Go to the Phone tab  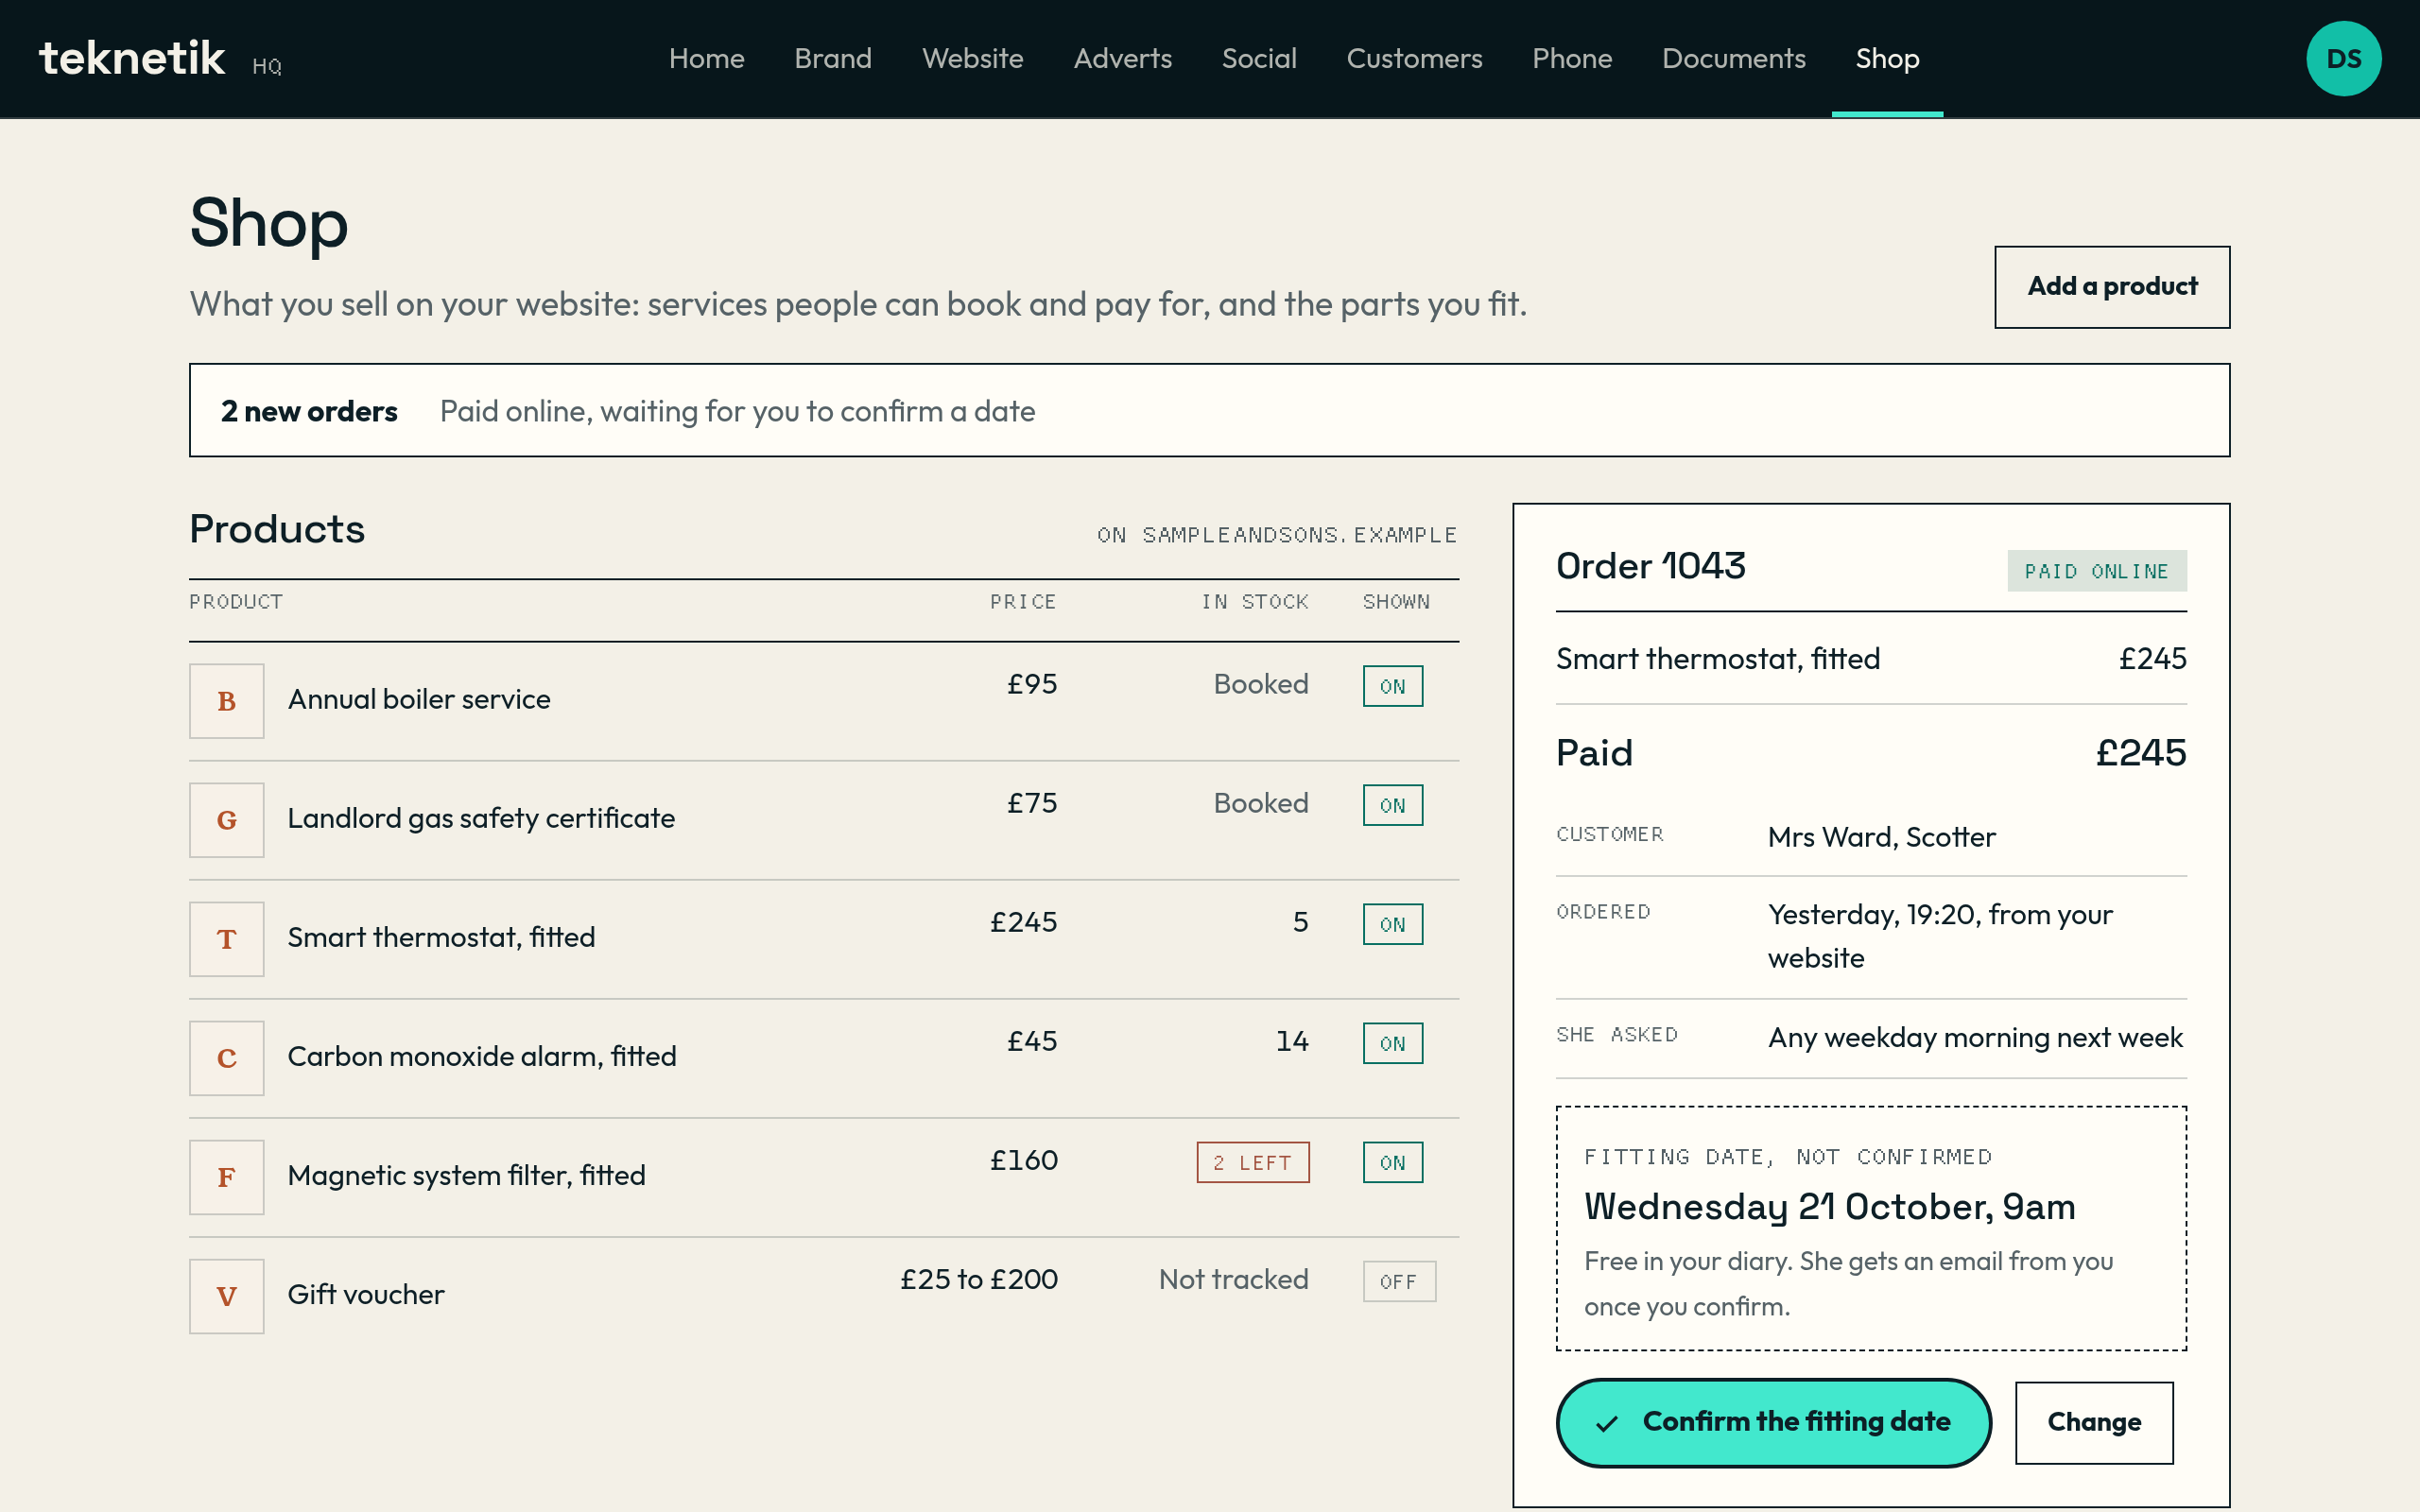click(1572, 59)
